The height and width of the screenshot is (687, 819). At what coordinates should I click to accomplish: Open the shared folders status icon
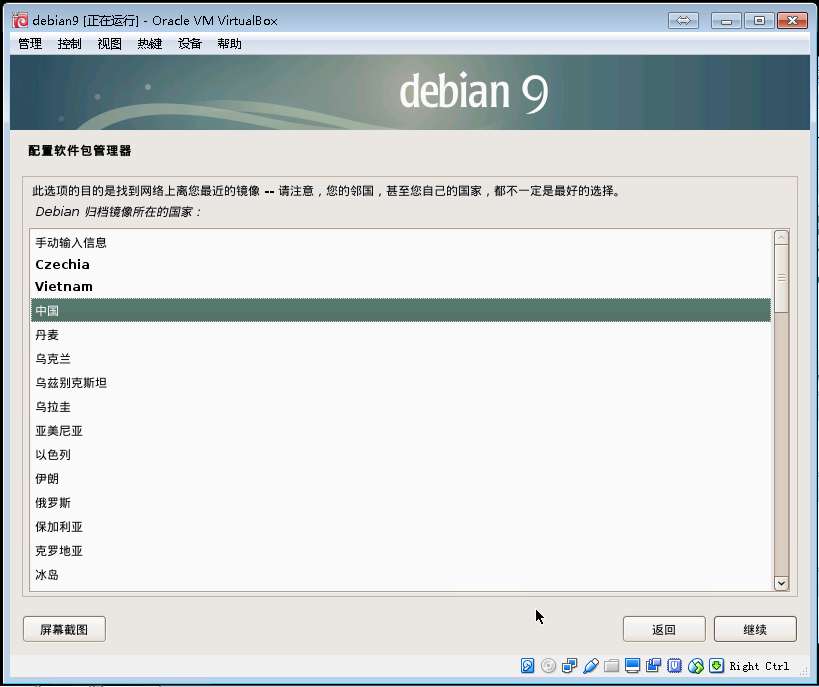[x=612, y=666]
